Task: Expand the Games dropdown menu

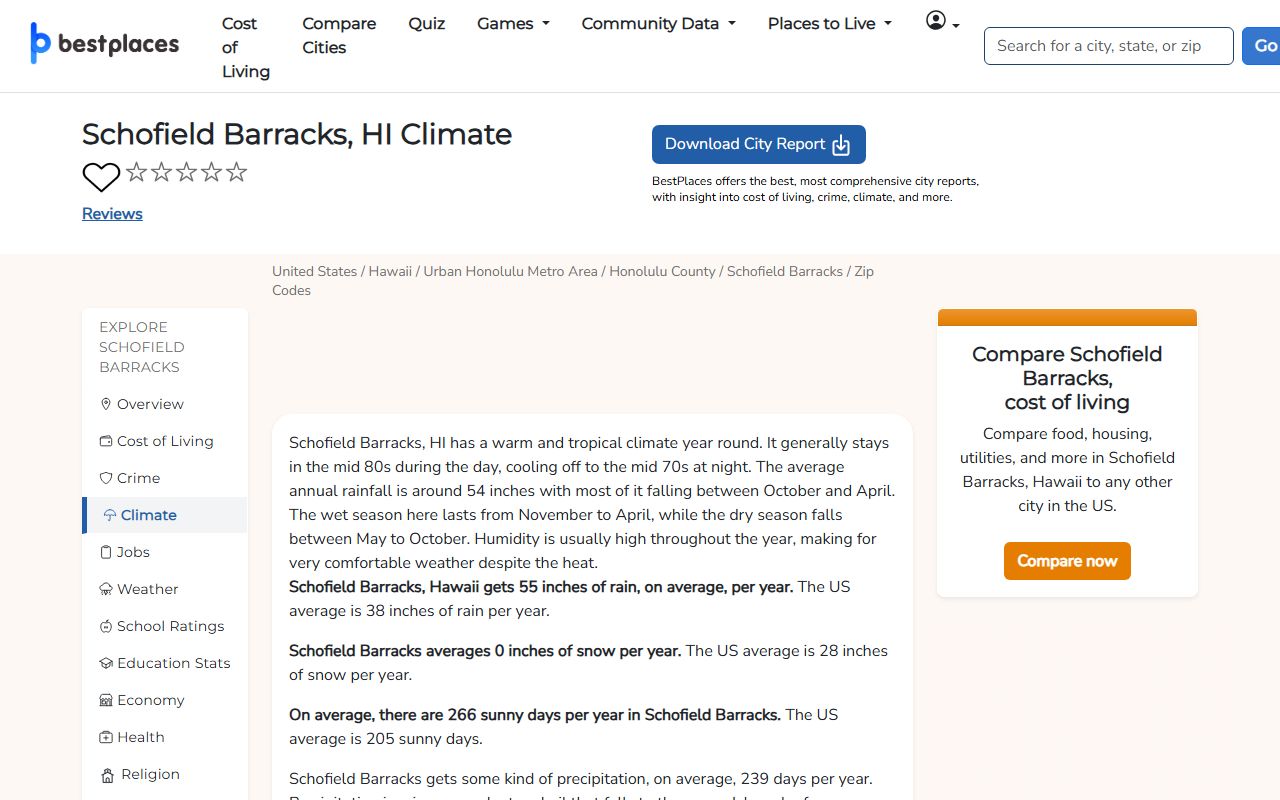Action: (x=514, y=24)
